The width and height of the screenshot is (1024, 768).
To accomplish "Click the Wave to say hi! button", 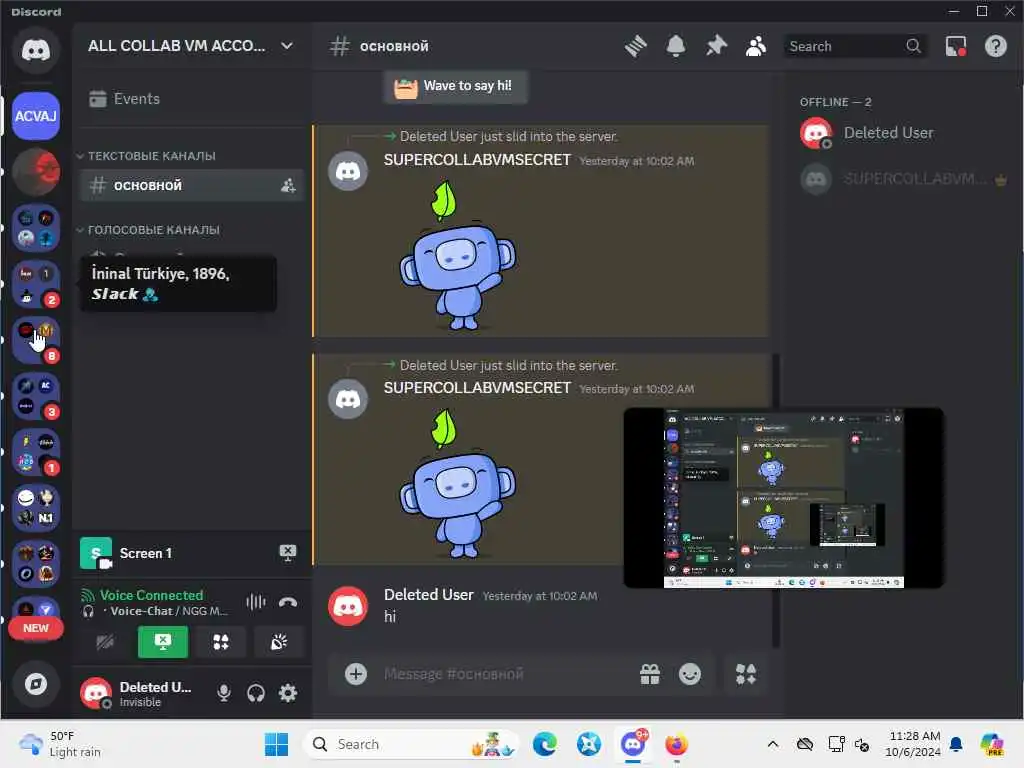I will pyautogui.click(x=455, y=86).
